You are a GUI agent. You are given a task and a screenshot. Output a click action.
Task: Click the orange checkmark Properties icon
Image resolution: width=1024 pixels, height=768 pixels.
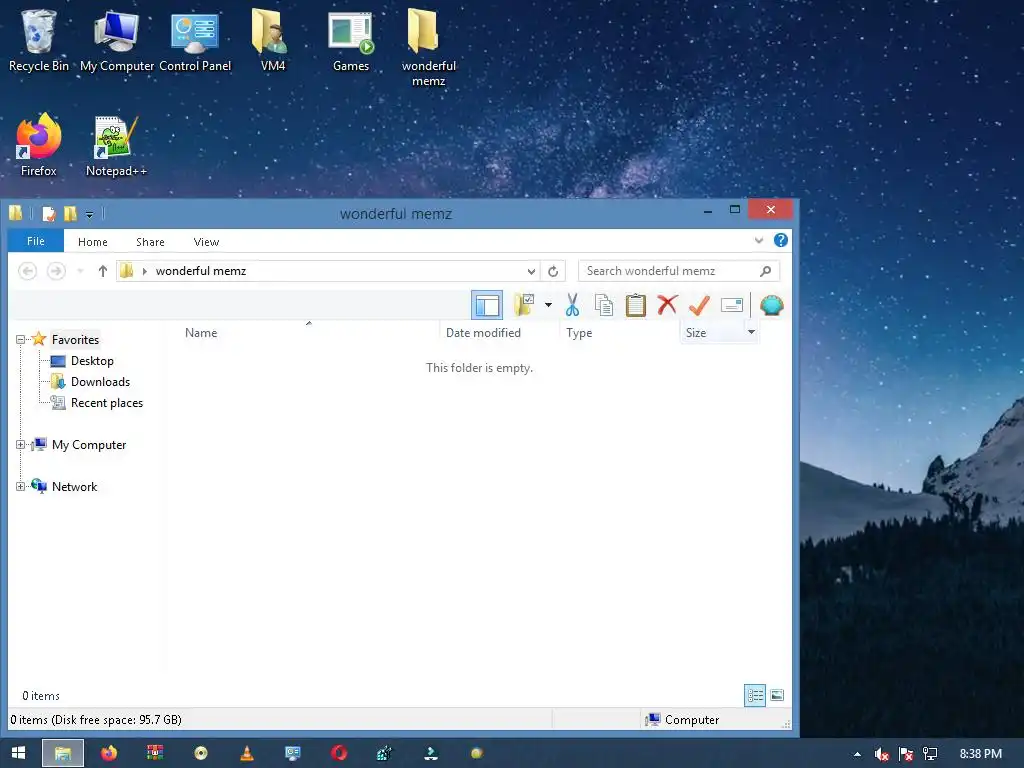click(x=699, y=305)
